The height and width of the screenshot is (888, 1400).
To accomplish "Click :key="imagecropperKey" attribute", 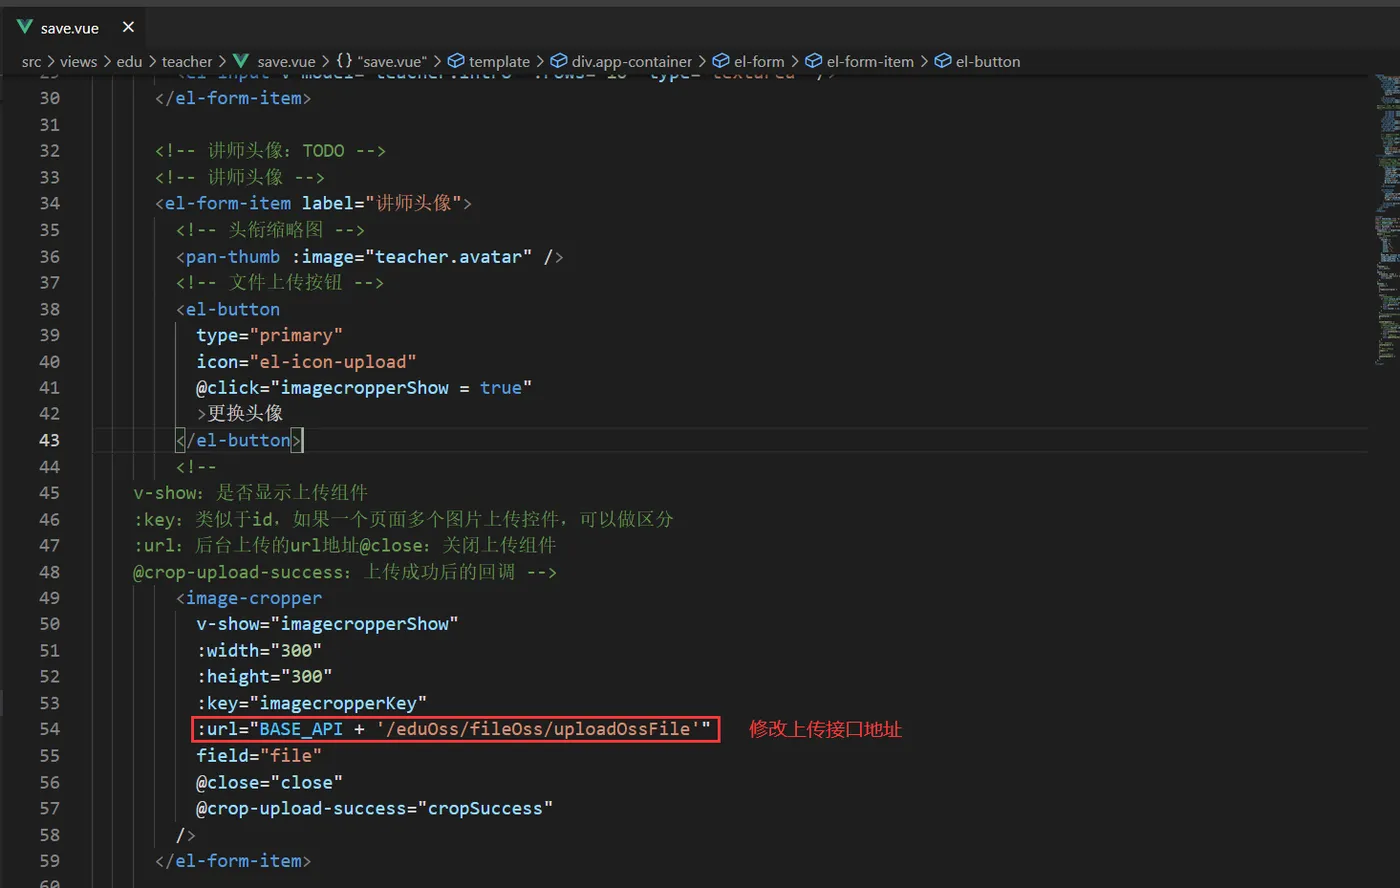I will [x=312, y=704].
